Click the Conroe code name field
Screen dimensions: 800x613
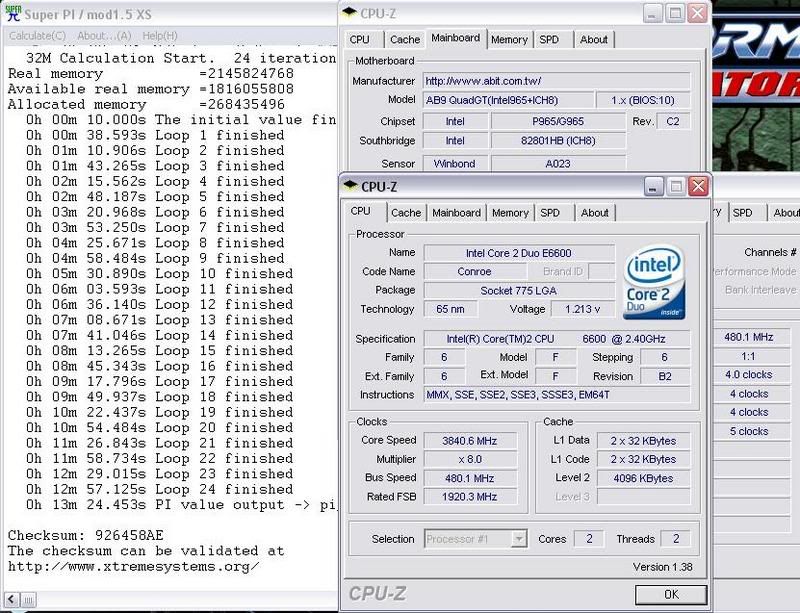tap(474, 272)
